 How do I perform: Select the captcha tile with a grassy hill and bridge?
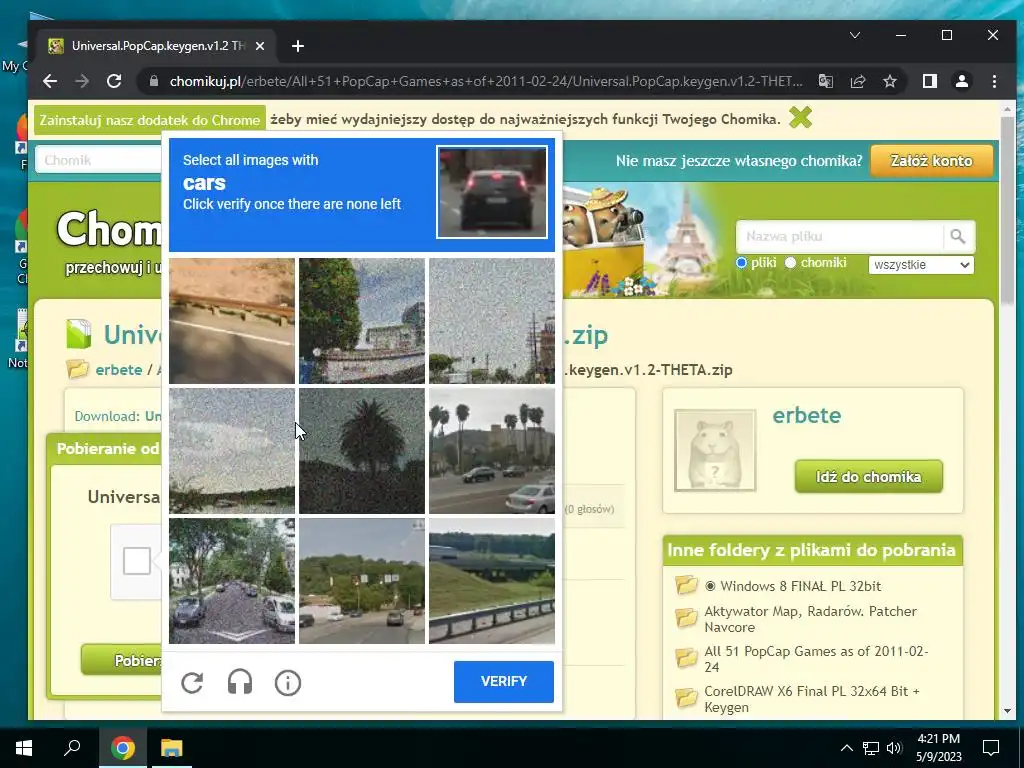(492, 581)
